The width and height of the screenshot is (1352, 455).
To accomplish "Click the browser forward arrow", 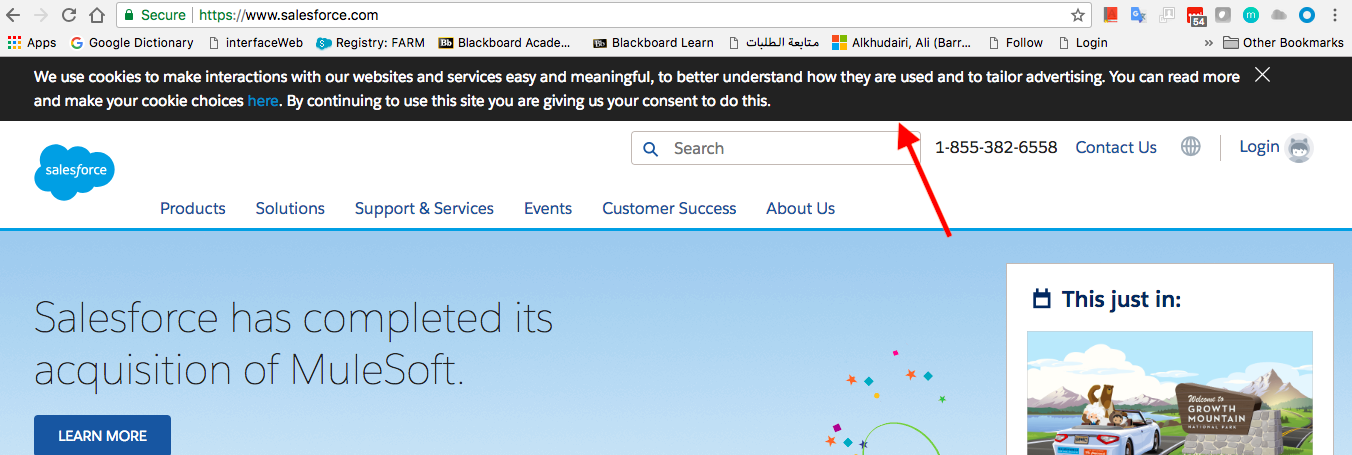I will (41, 15).
